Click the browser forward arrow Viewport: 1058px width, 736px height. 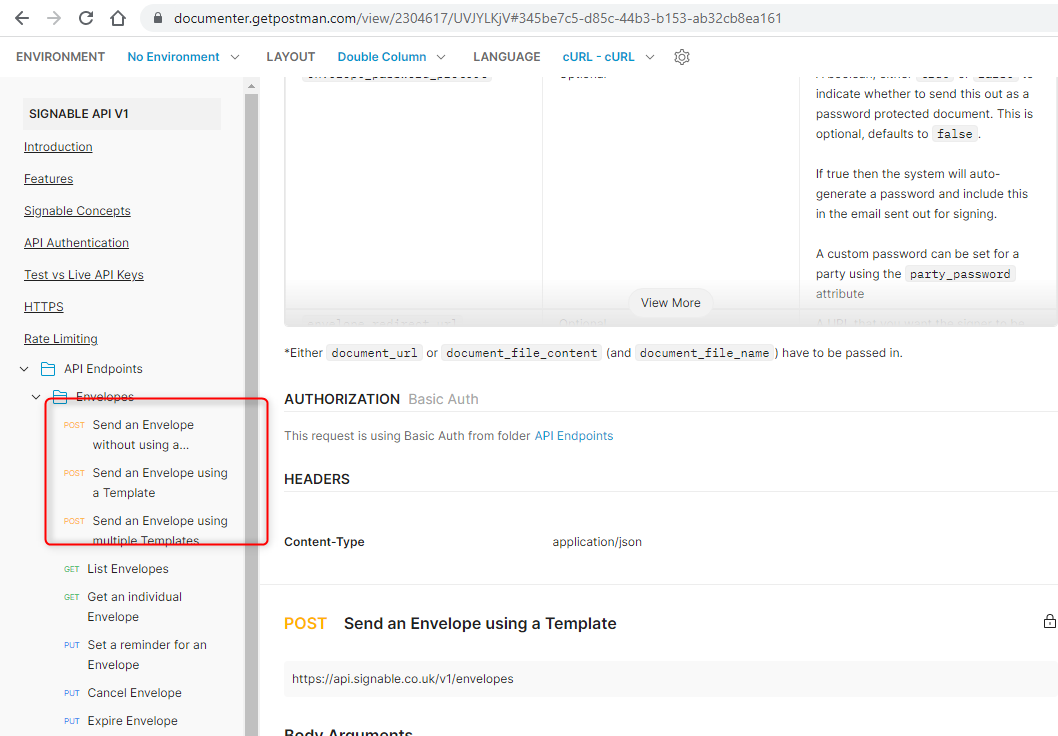[54, 18]
